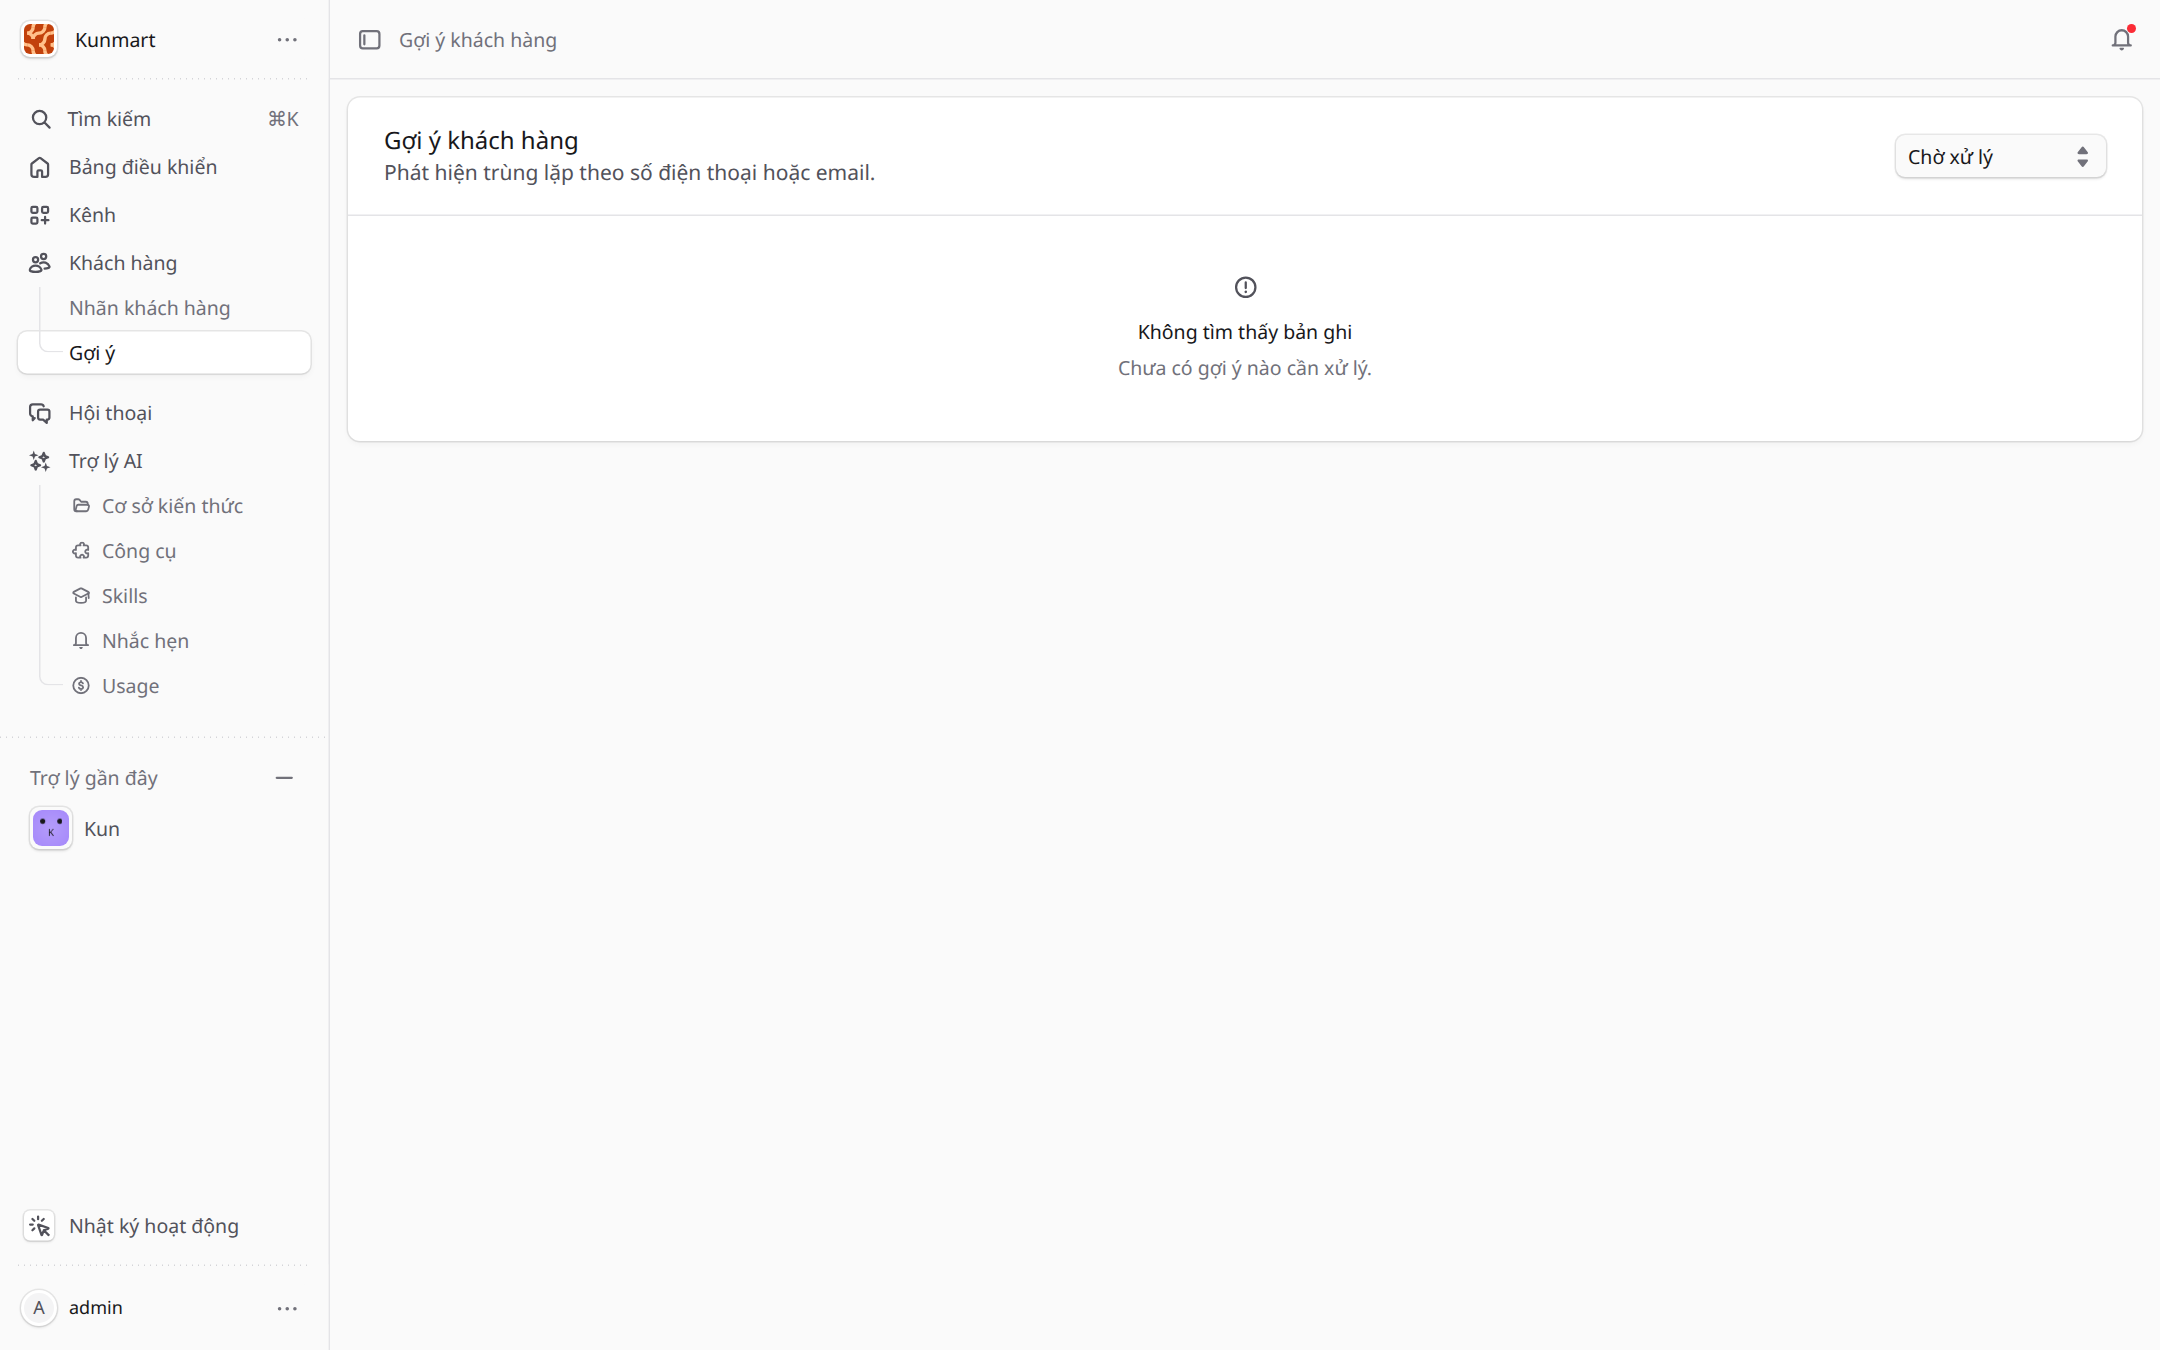Click the Kênh grid icon
The height and width of the screenshot is (1350, 2160).
[40, 215]
